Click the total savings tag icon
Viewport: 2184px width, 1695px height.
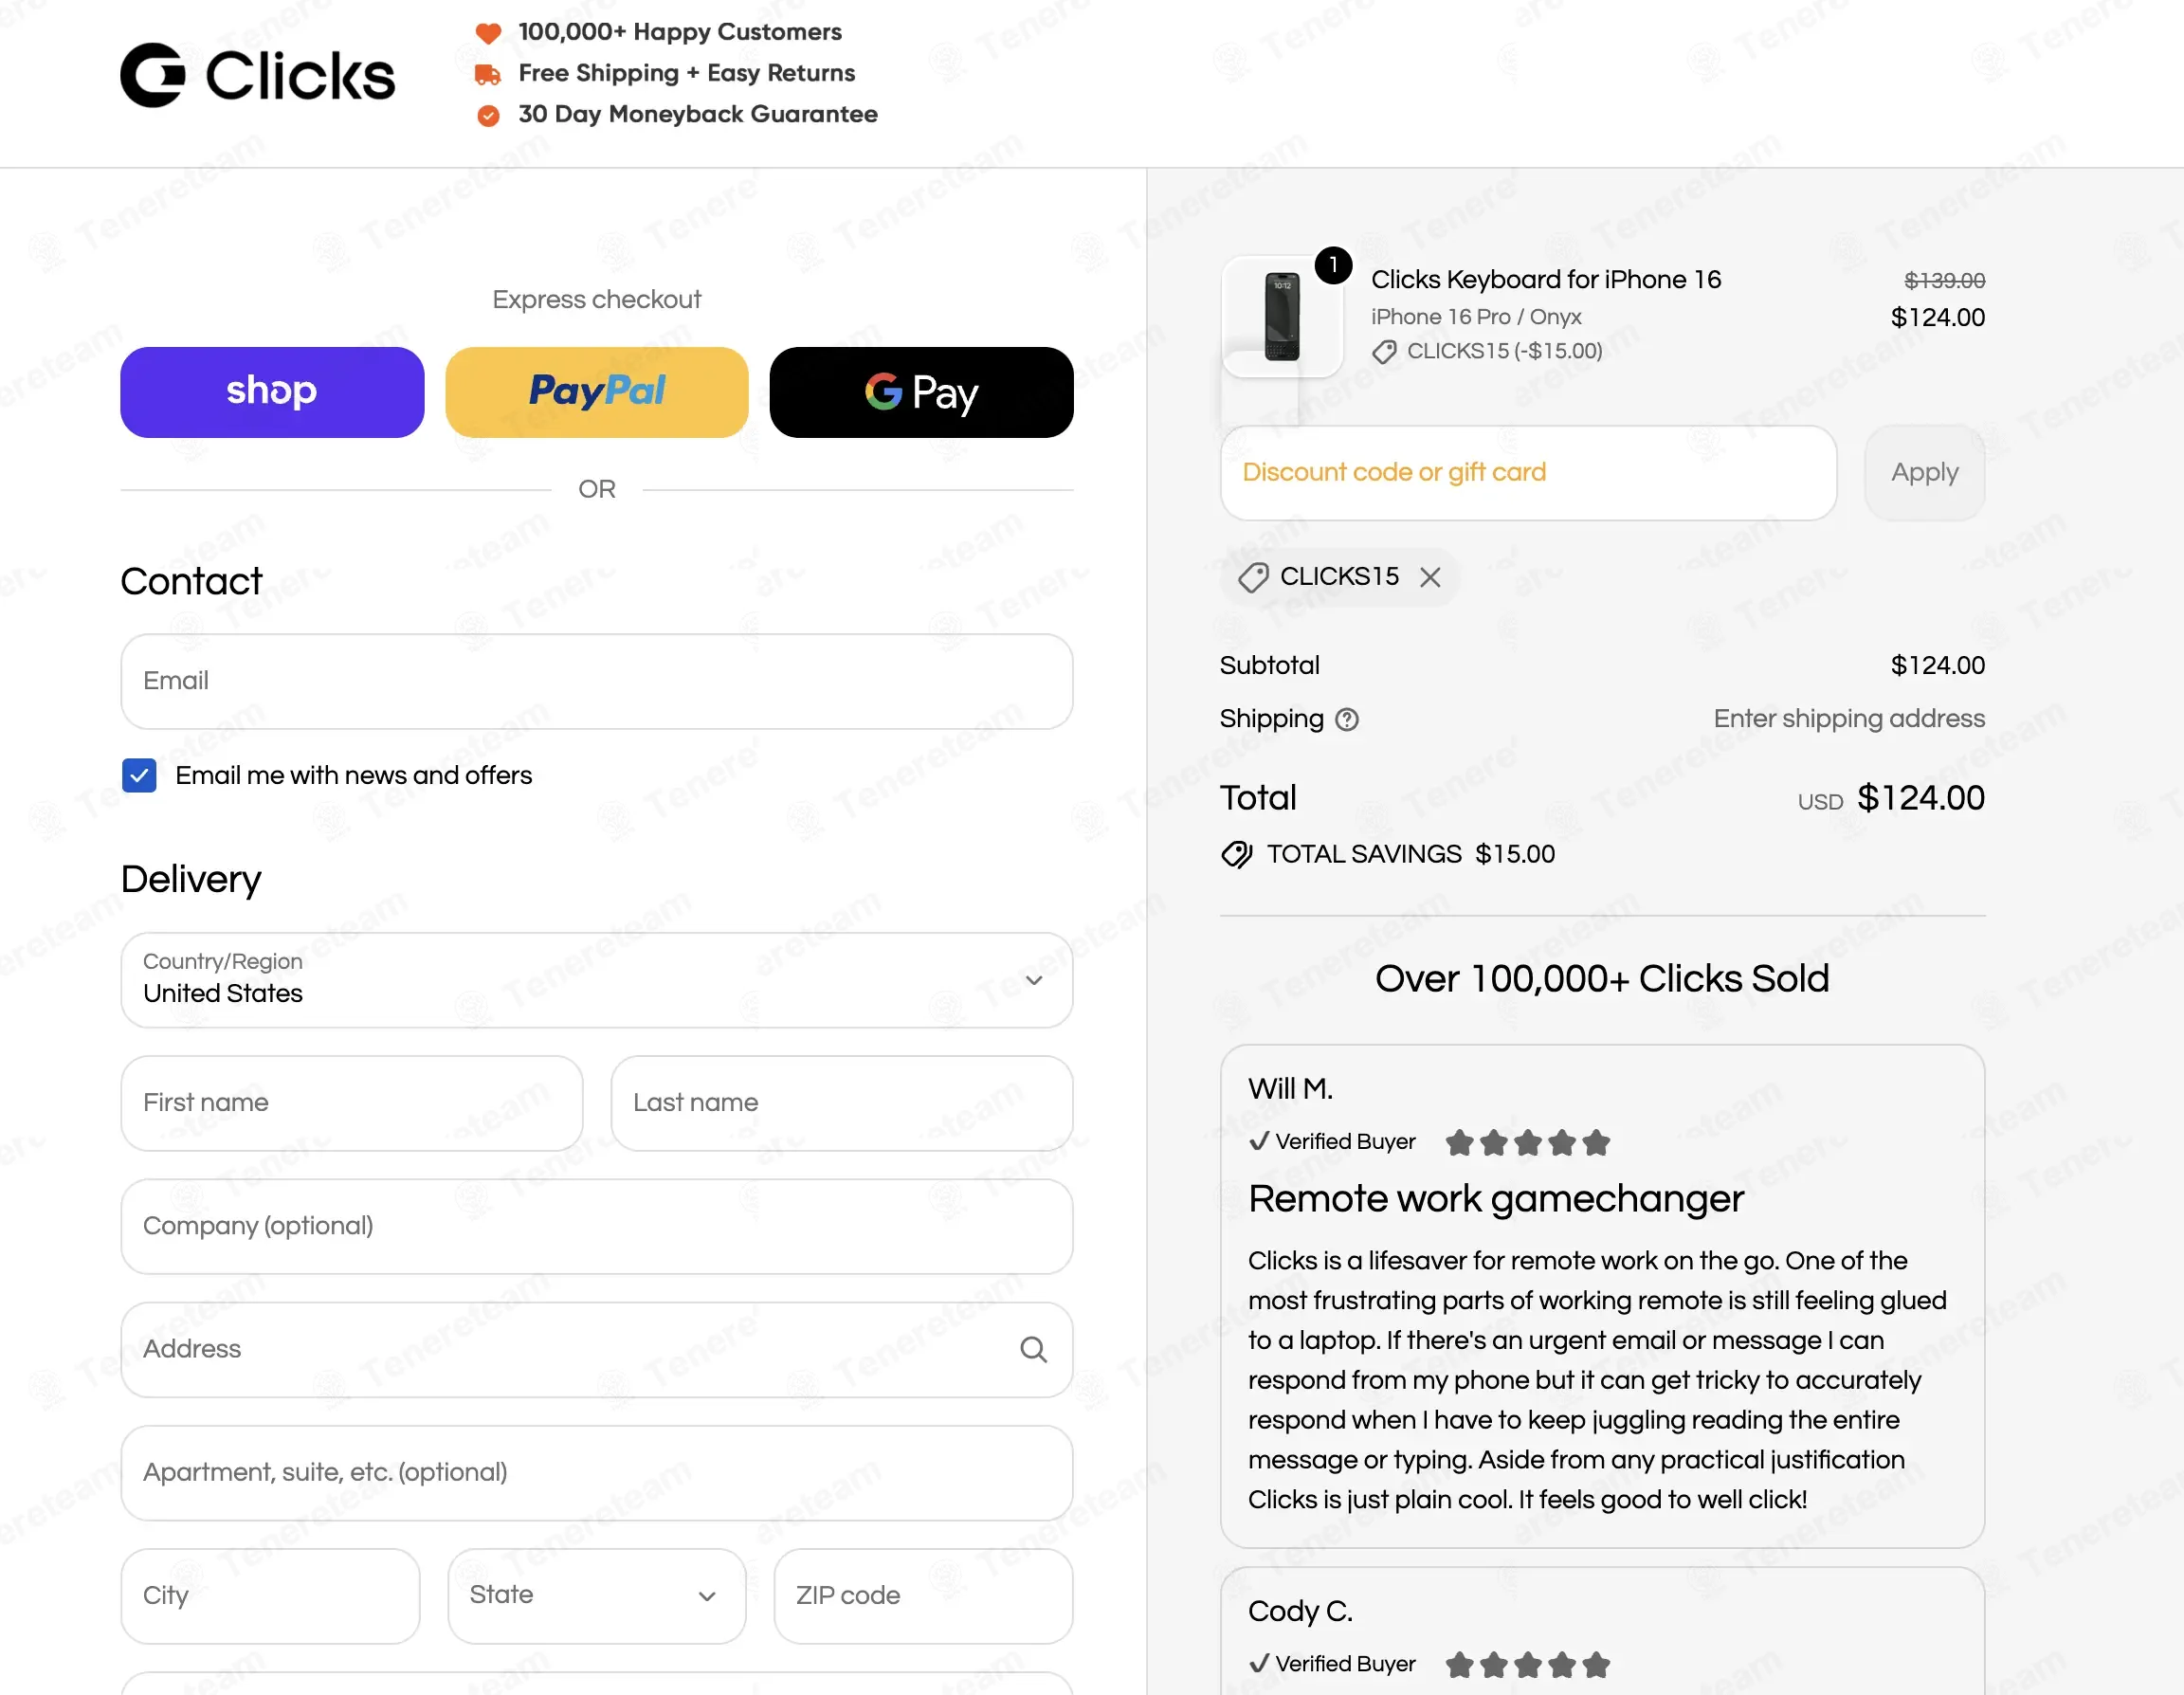(1236, 854)
